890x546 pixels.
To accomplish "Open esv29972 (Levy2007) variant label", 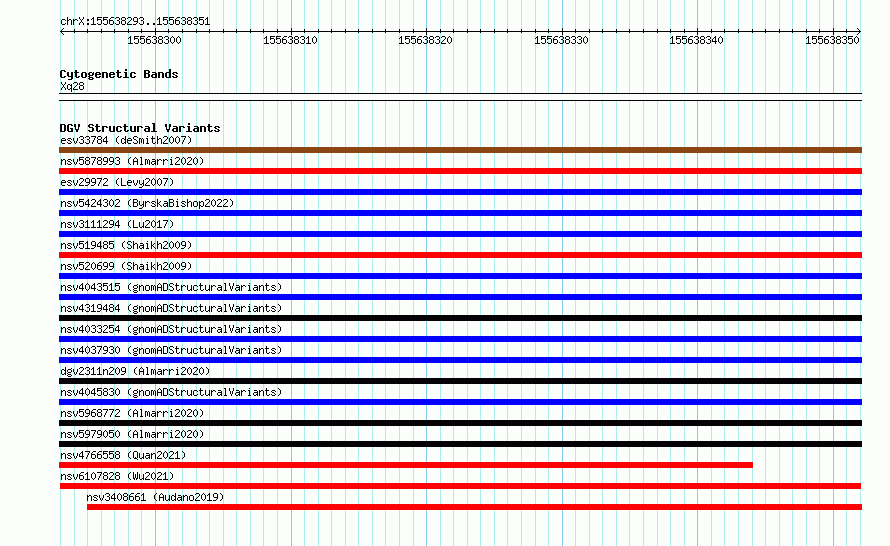I will [117, 182].
